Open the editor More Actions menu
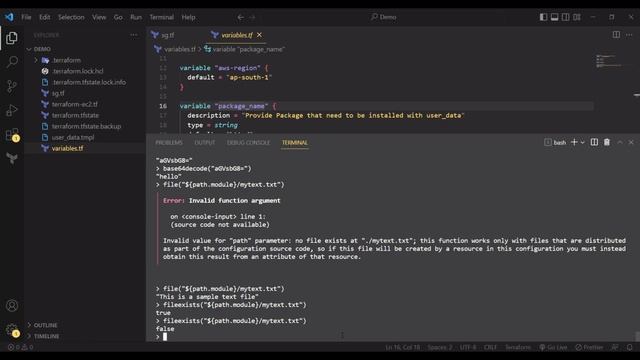This screenshot has height=360, width=640. [x=629, y=35]
